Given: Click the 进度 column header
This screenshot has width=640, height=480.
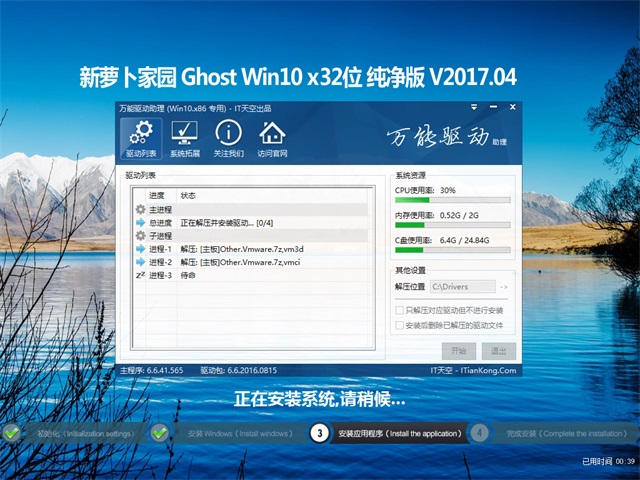Looking at the screenshot, I should [157, 196].
